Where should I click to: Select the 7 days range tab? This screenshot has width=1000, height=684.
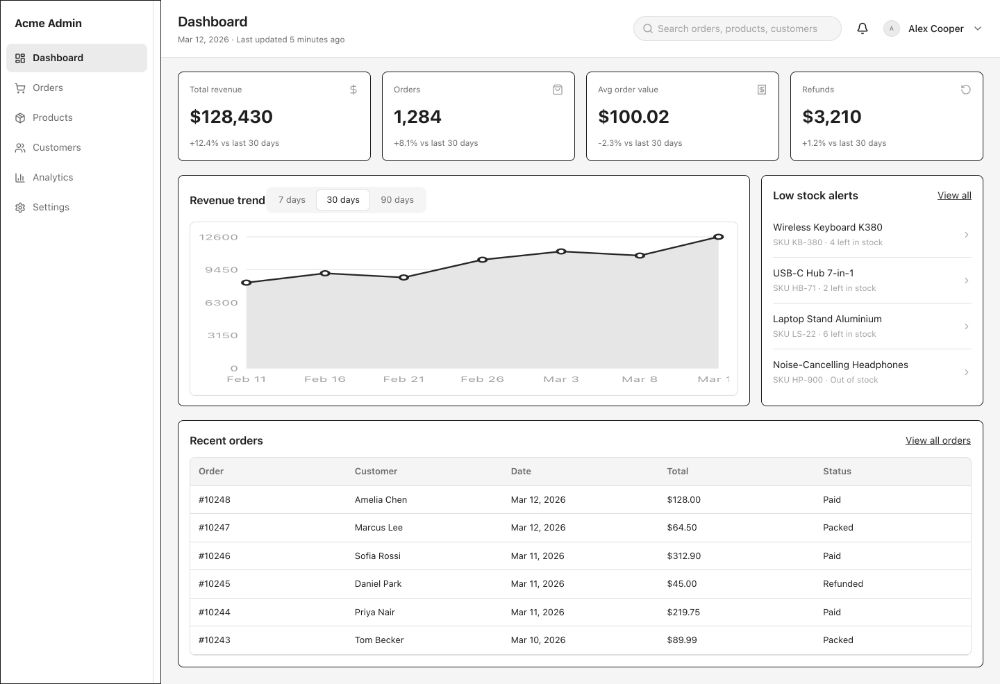click(291, 200)
